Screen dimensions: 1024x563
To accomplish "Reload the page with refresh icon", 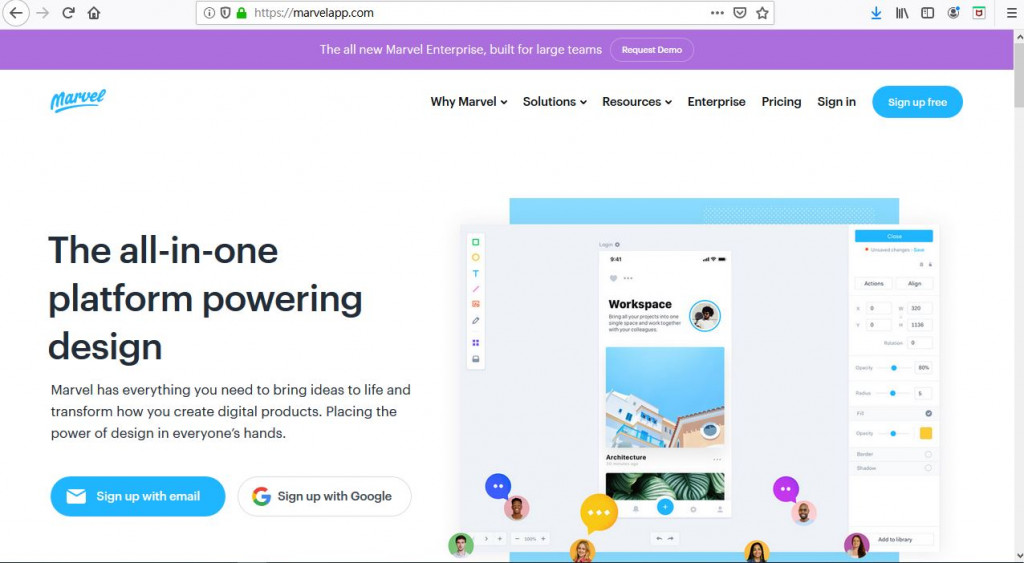I will coord(69,13).
